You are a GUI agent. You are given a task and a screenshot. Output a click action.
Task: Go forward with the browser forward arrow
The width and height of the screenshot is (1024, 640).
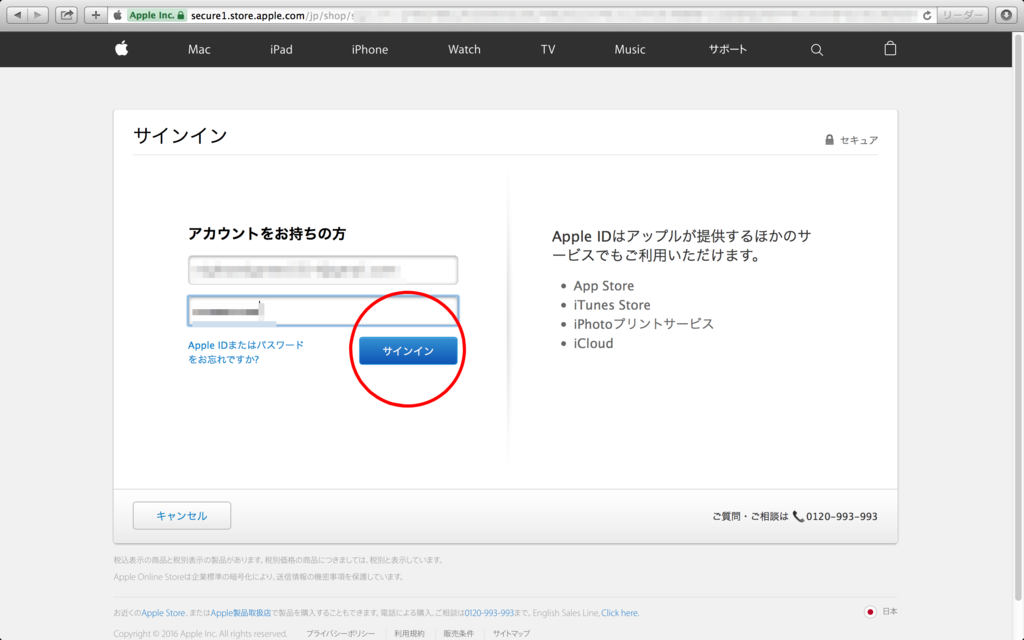[38, 15]
